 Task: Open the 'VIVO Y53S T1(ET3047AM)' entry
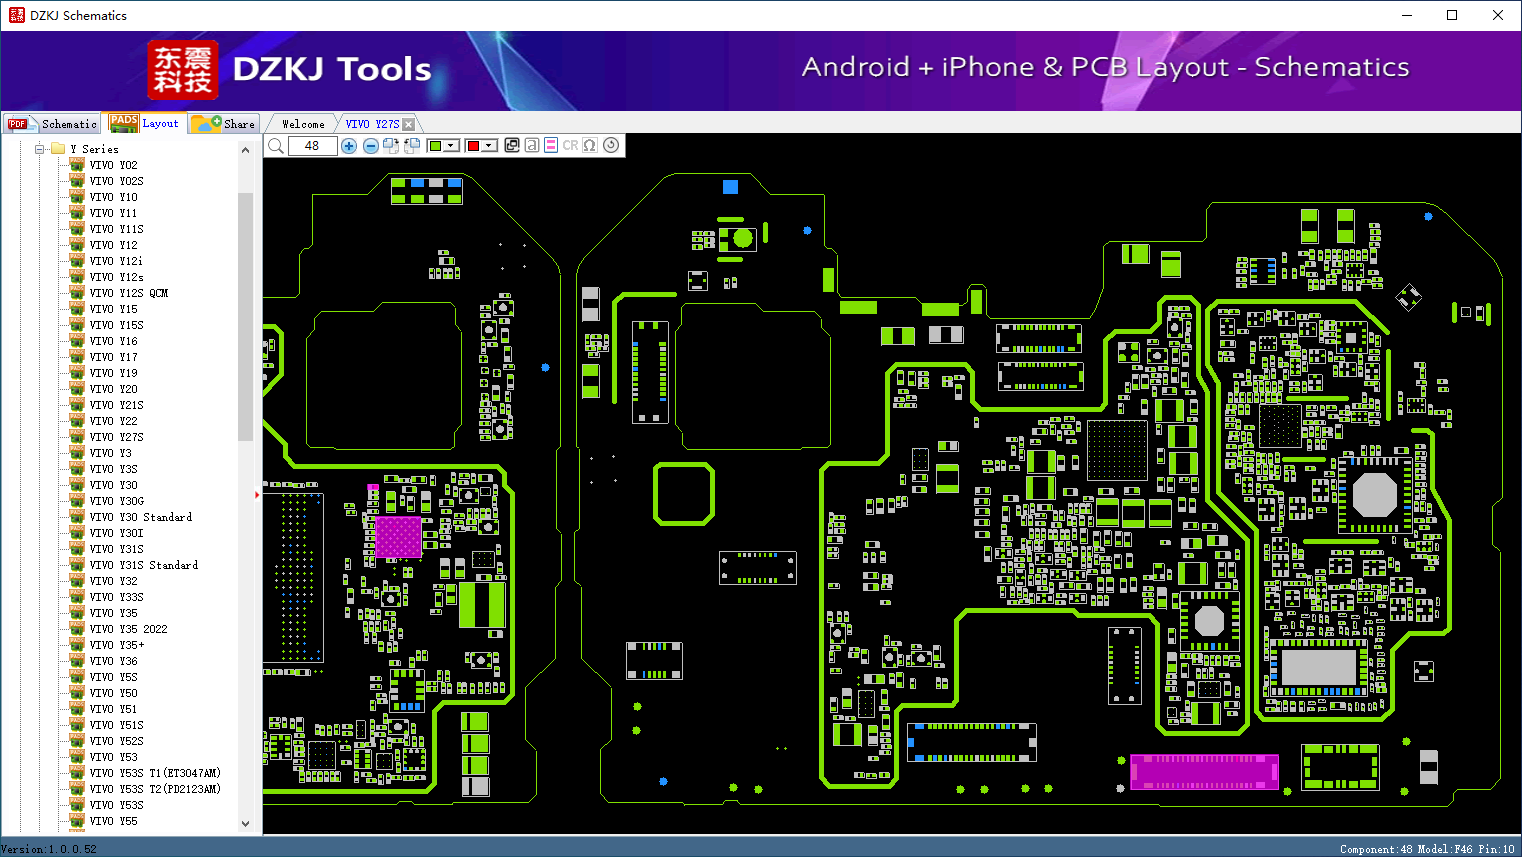click(155, 773)
